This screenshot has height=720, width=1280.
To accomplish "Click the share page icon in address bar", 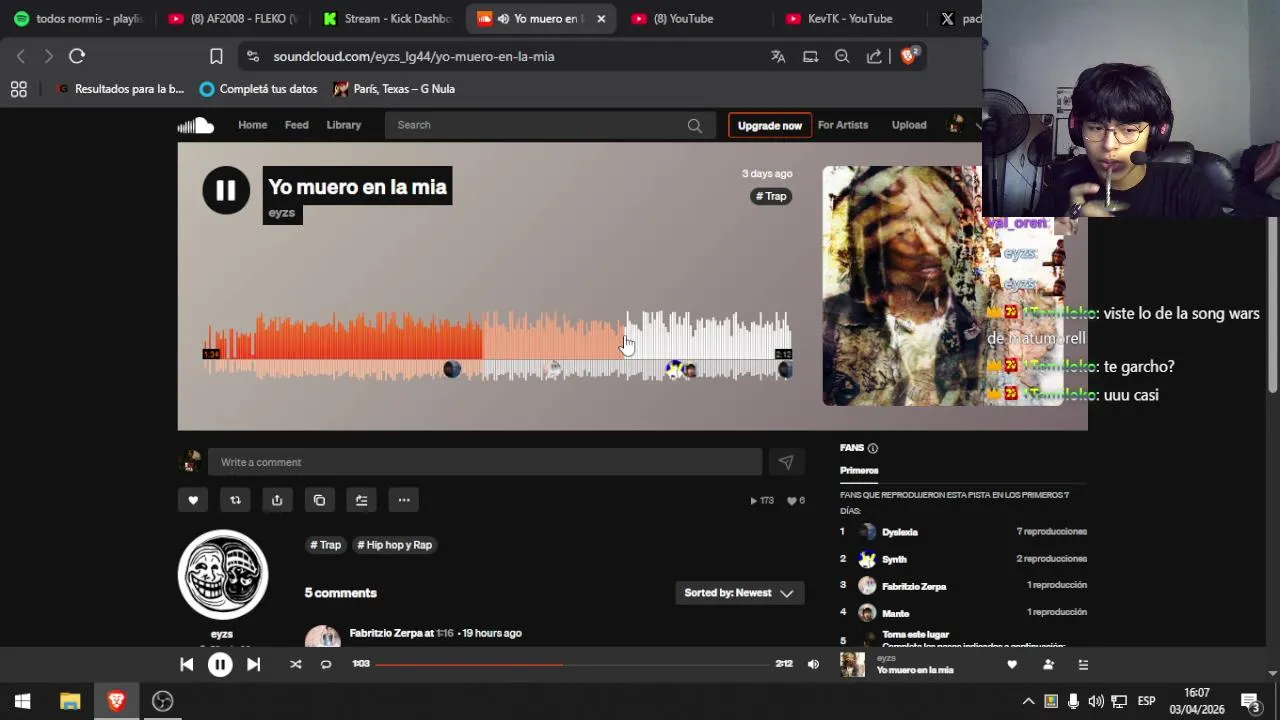I will 874,56.
